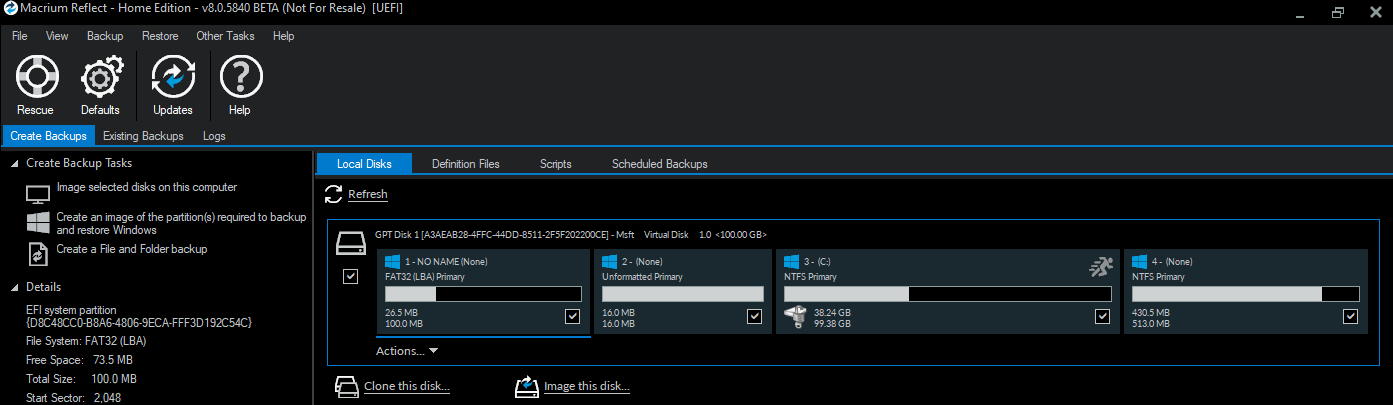The height and width of the screenshot is (405, 1393).
Task: Click the running figure icon on C: partition
Action: pyautogui.click(x=1100, y=266)
